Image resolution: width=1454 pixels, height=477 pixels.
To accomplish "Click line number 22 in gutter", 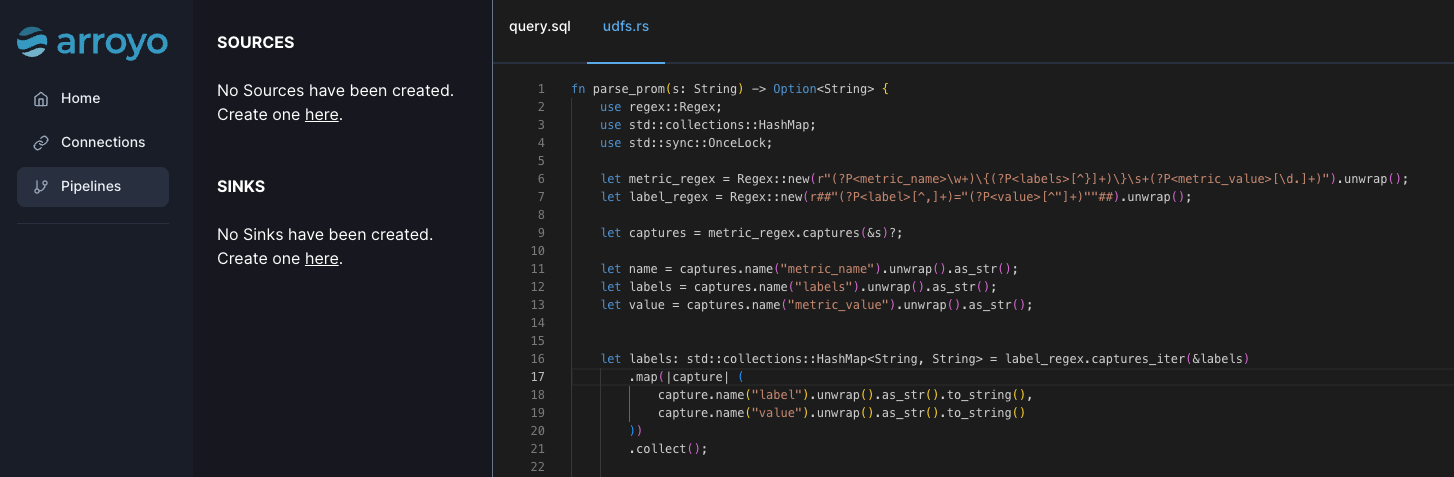I will [x=538, y=467].
